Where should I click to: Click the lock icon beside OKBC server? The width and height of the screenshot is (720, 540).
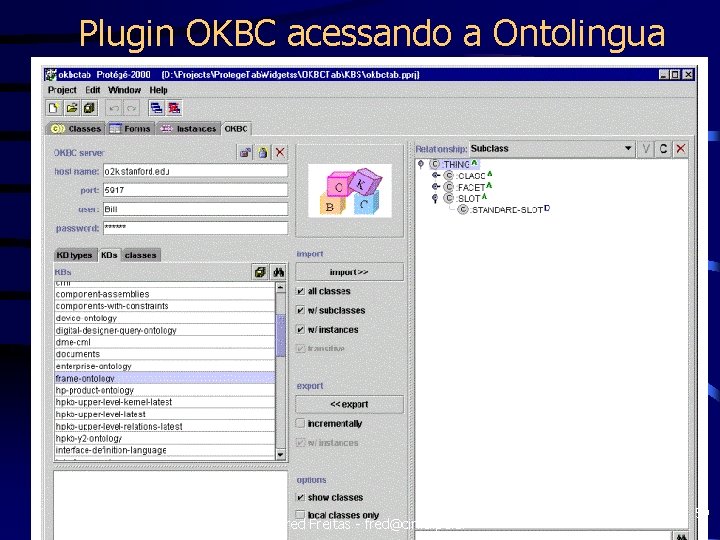pyautogui.click(x=263, y=152)
